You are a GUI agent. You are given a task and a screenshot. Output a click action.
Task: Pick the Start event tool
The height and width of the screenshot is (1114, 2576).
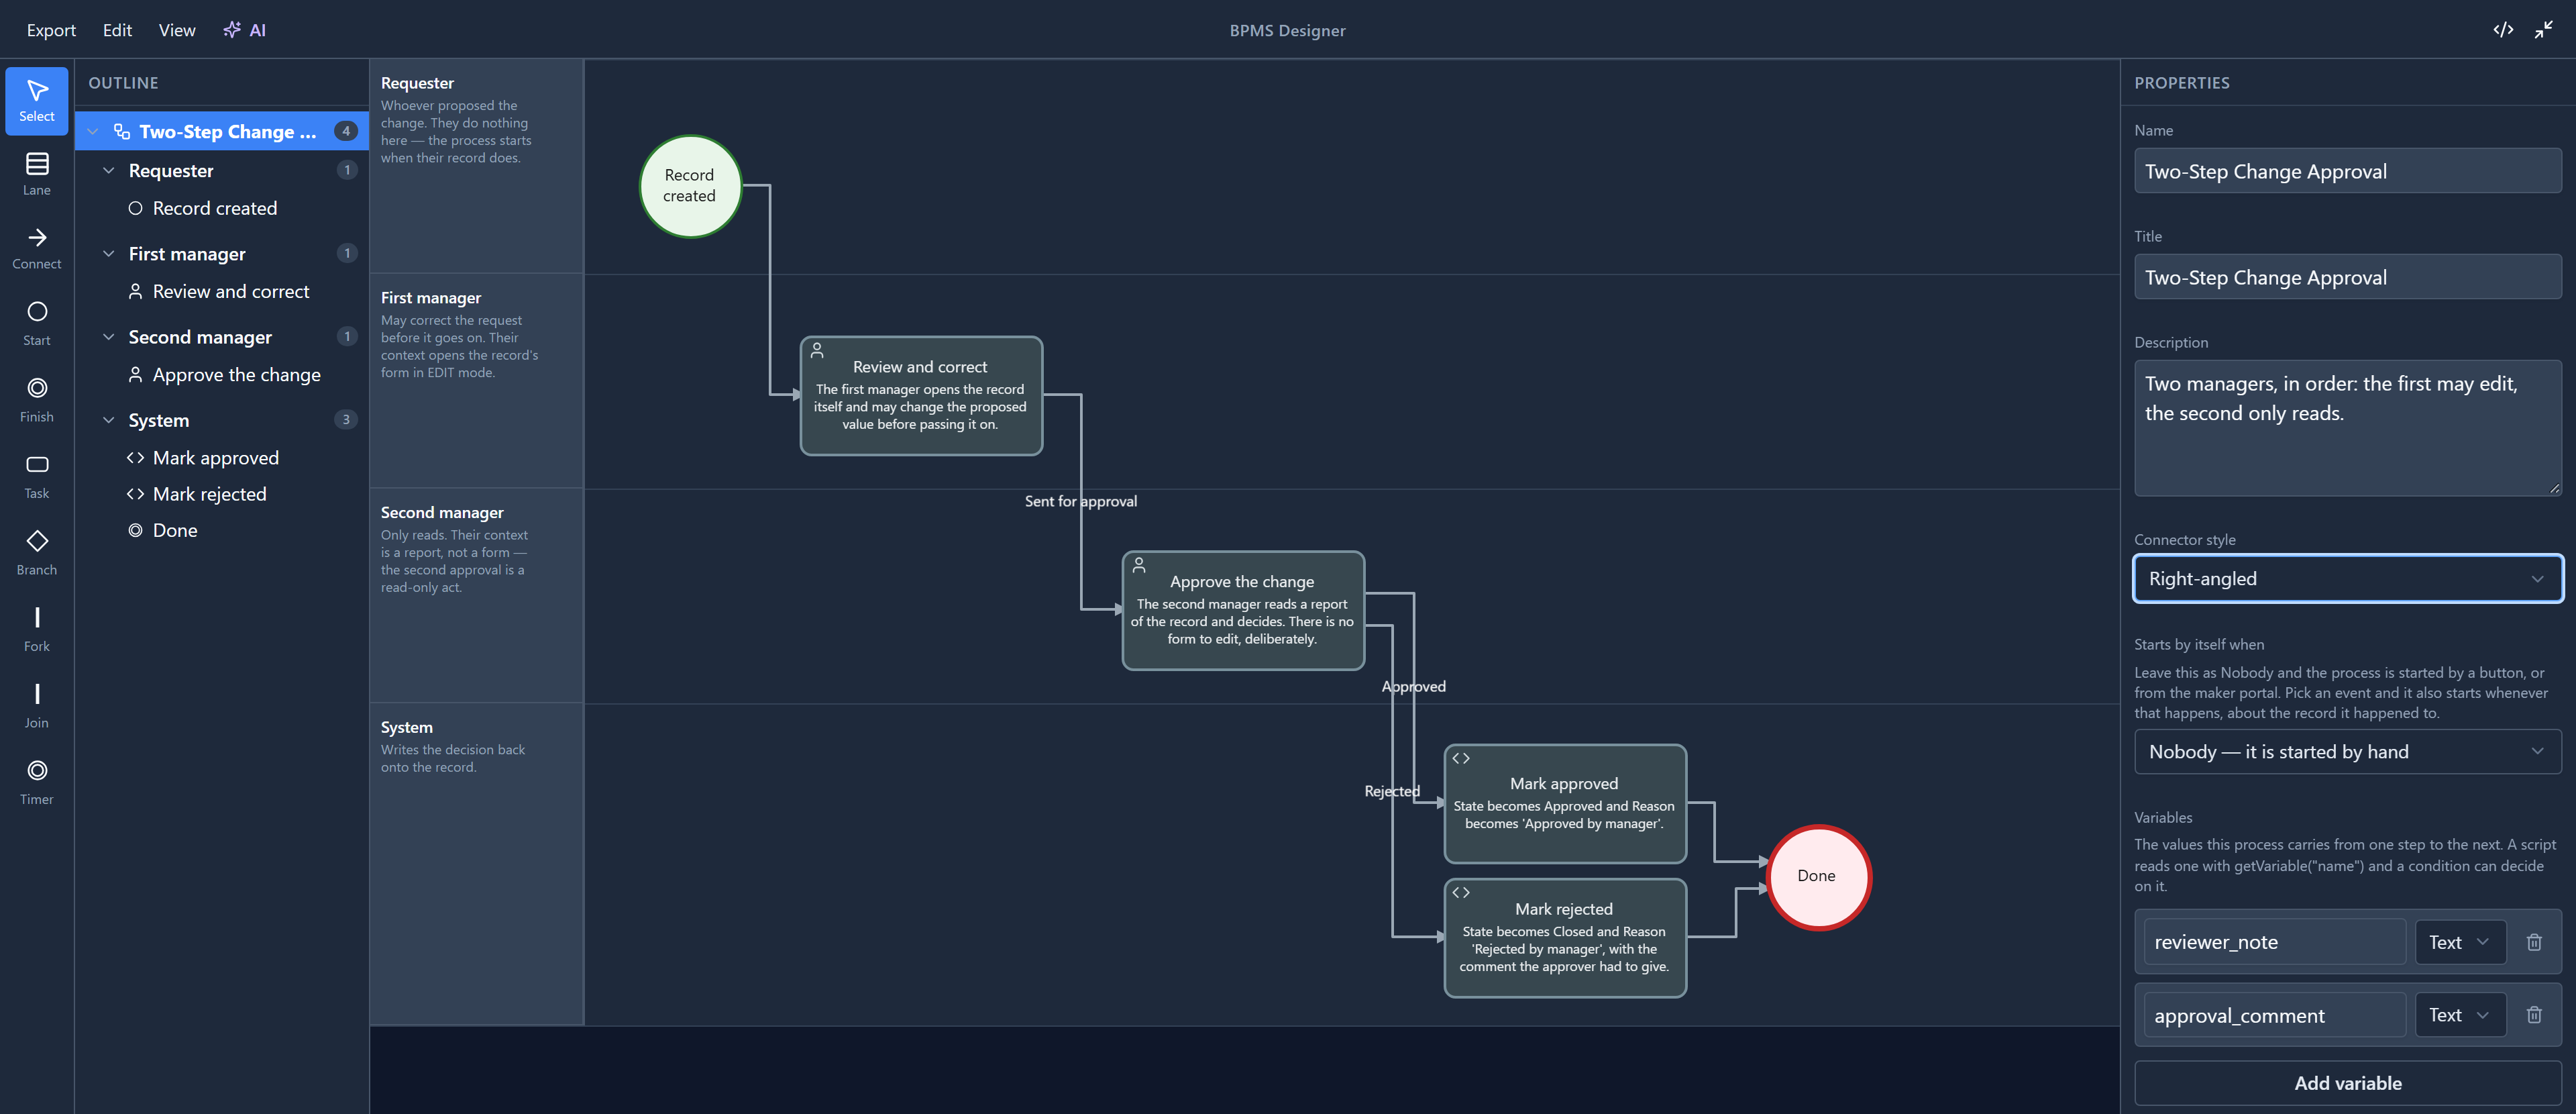37,324
